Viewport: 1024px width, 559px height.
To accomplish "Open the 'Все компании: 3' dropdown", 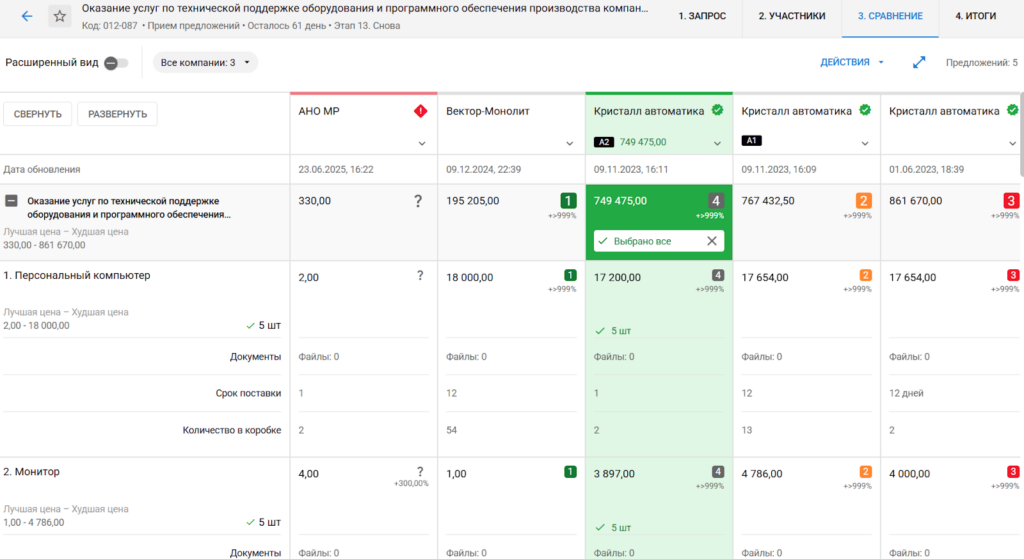I will point(205,63).
